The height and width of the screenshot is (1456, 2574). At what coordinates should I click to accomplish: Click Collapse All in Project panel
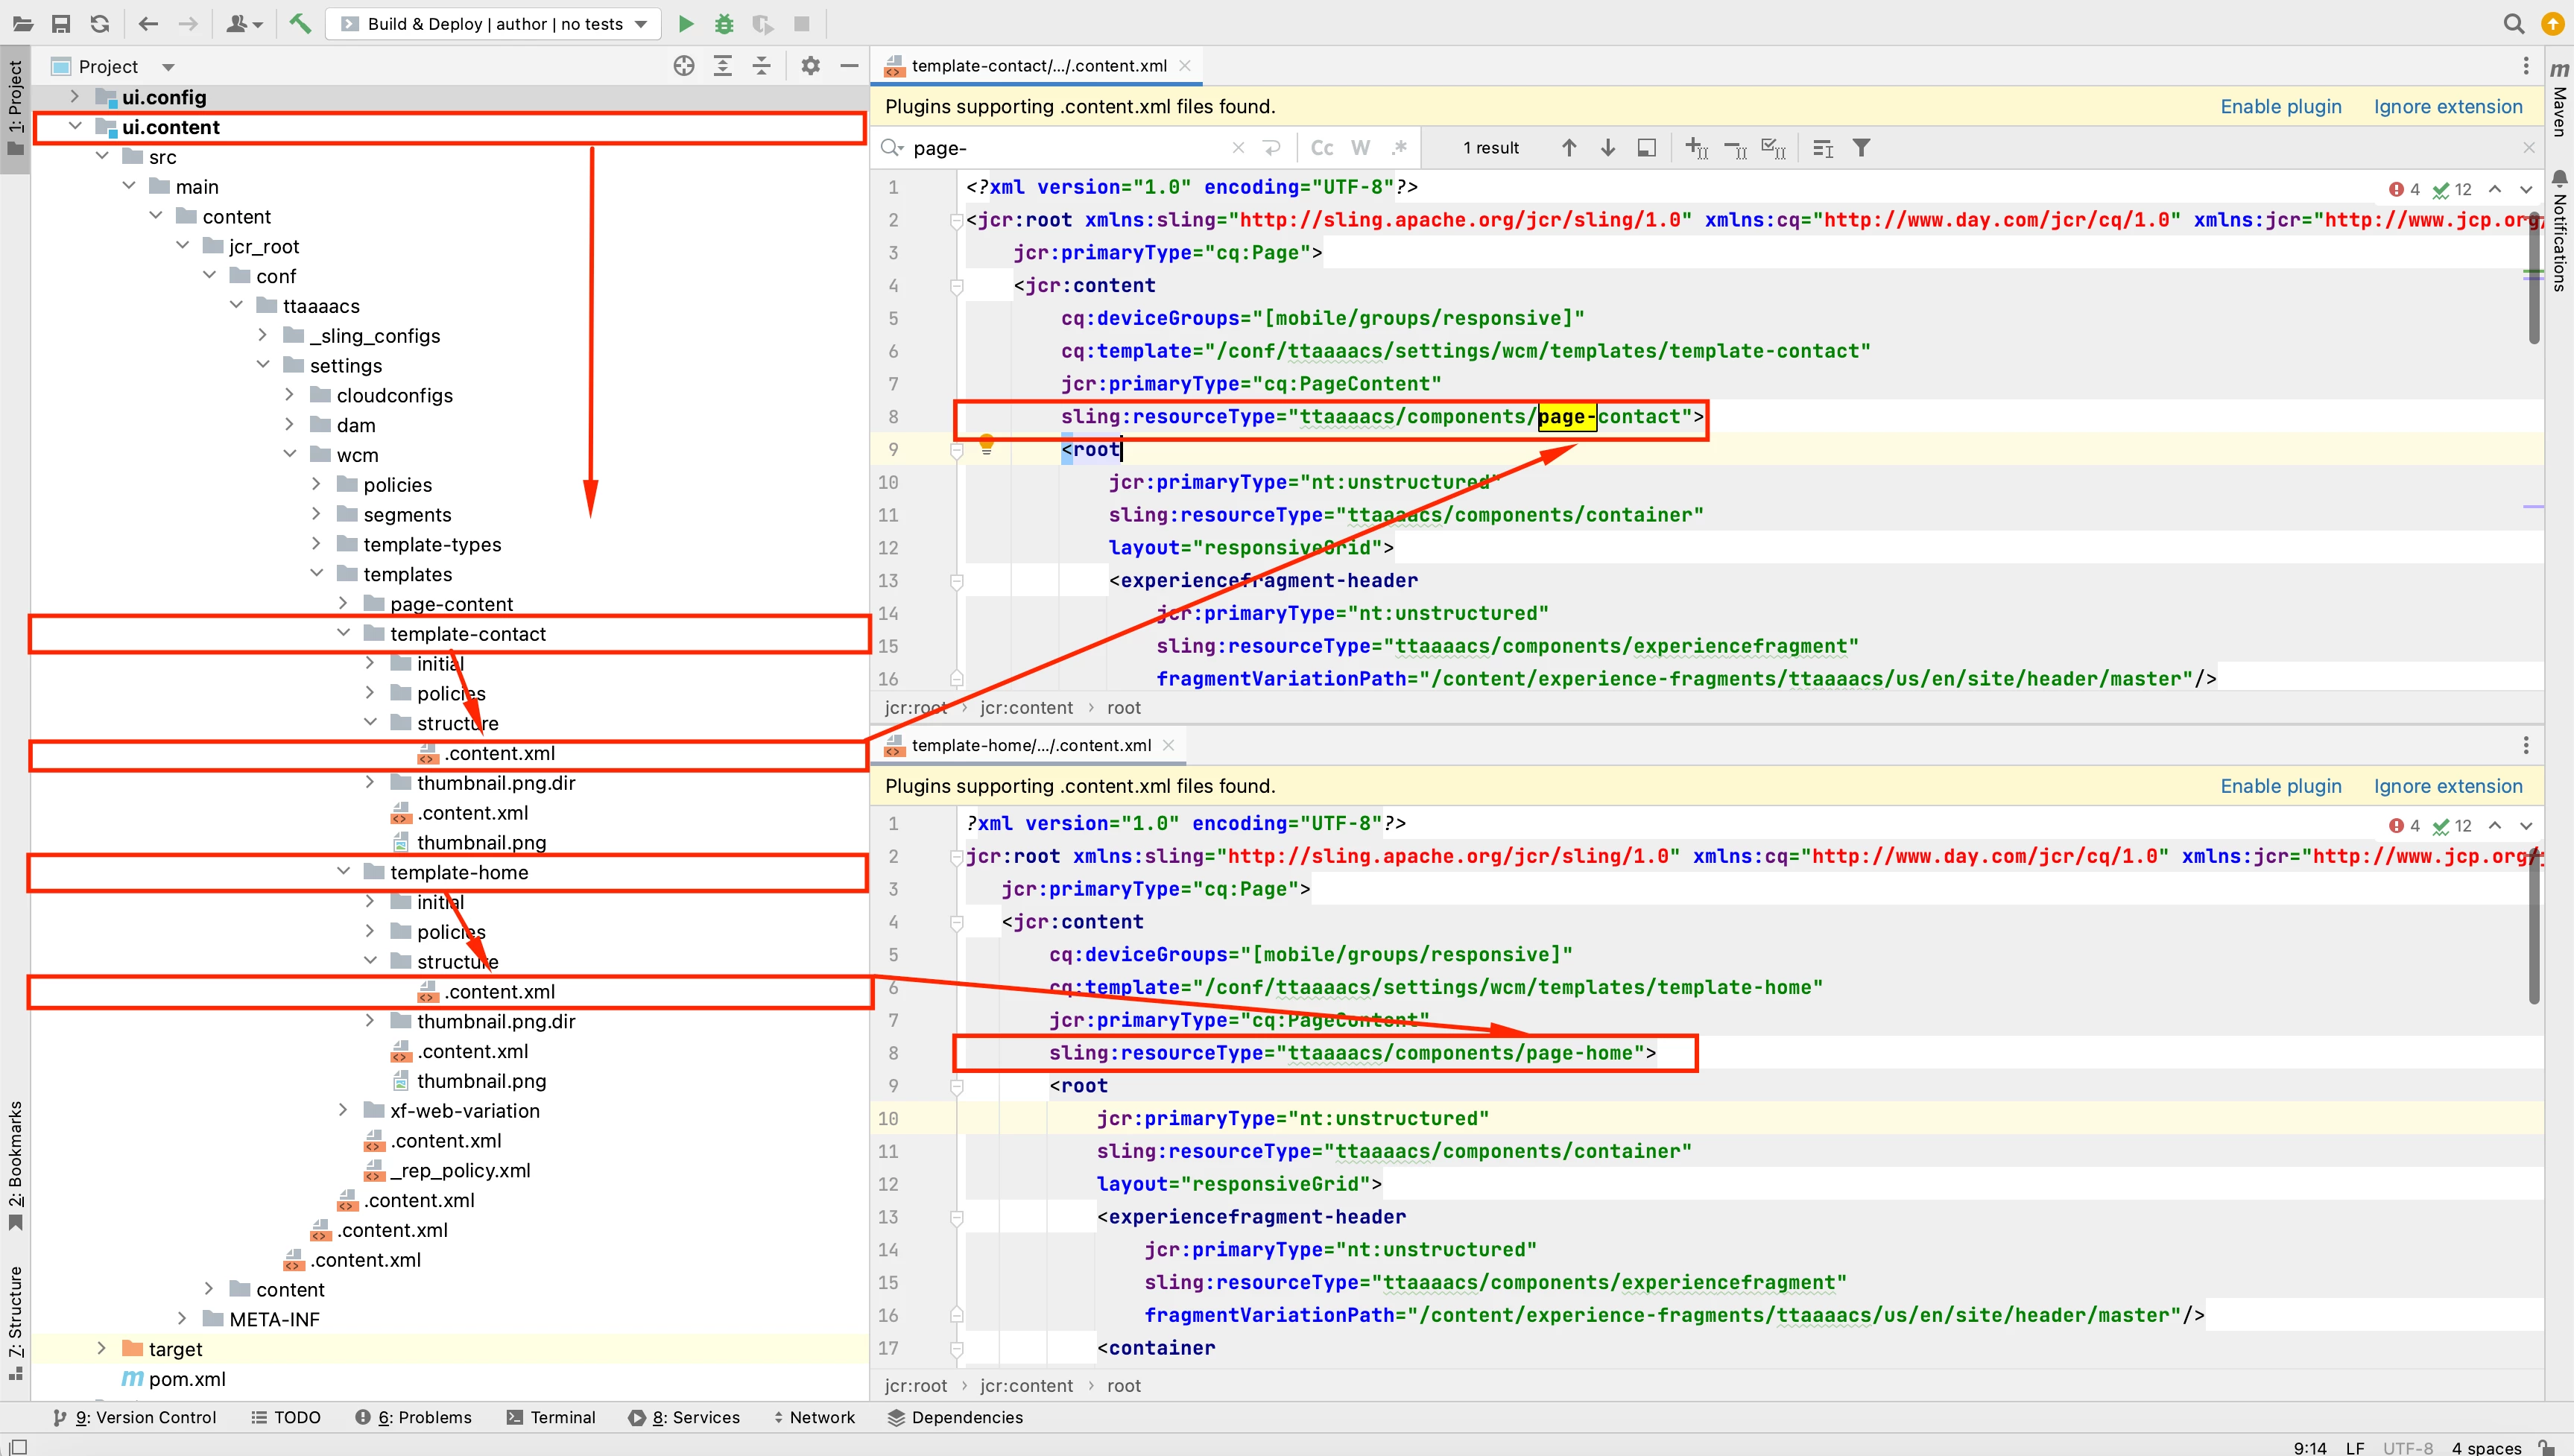point(761,66)
